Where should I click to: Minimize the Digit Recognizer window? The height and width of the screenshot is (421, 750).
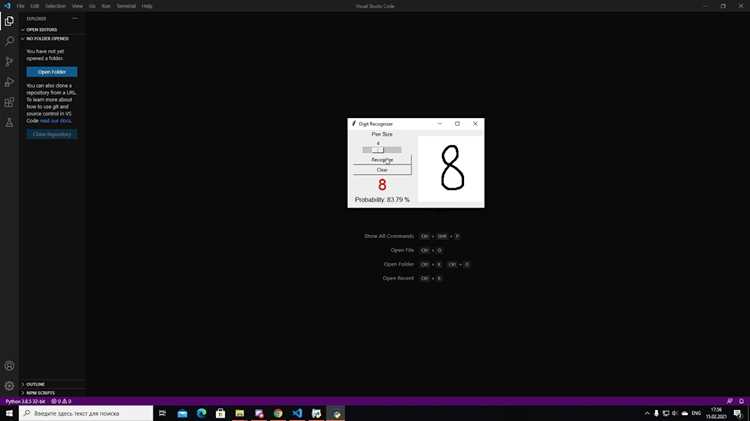pyautogui.click(x=440, y=123)
